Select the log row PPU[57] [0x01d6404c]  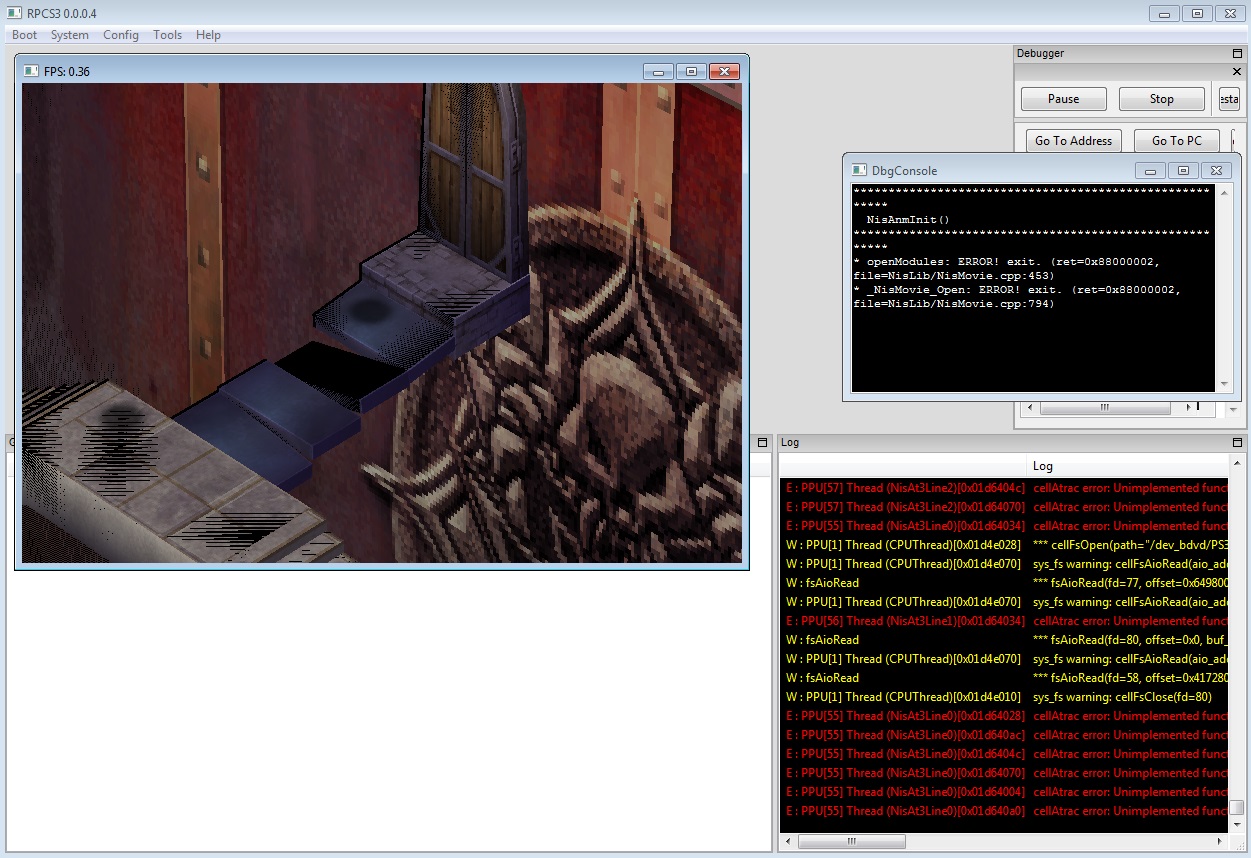pos(1004,488)
